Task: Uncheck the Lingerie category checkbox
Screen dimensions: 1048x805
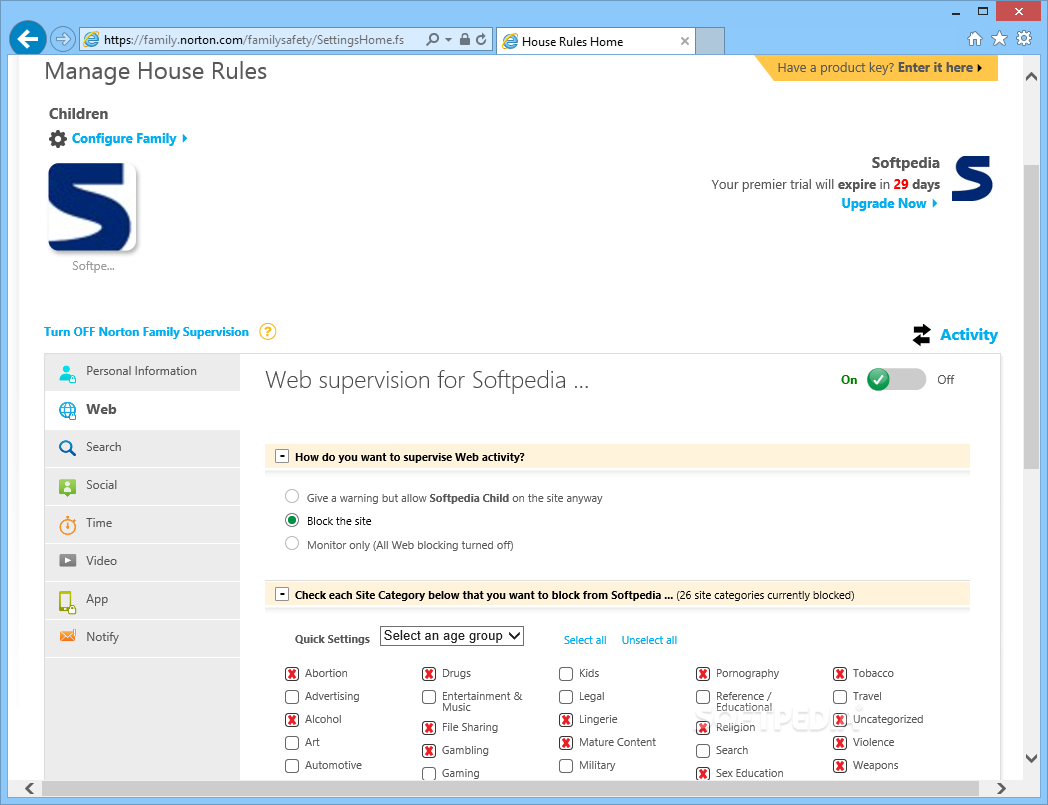Action: click(566, 720)
